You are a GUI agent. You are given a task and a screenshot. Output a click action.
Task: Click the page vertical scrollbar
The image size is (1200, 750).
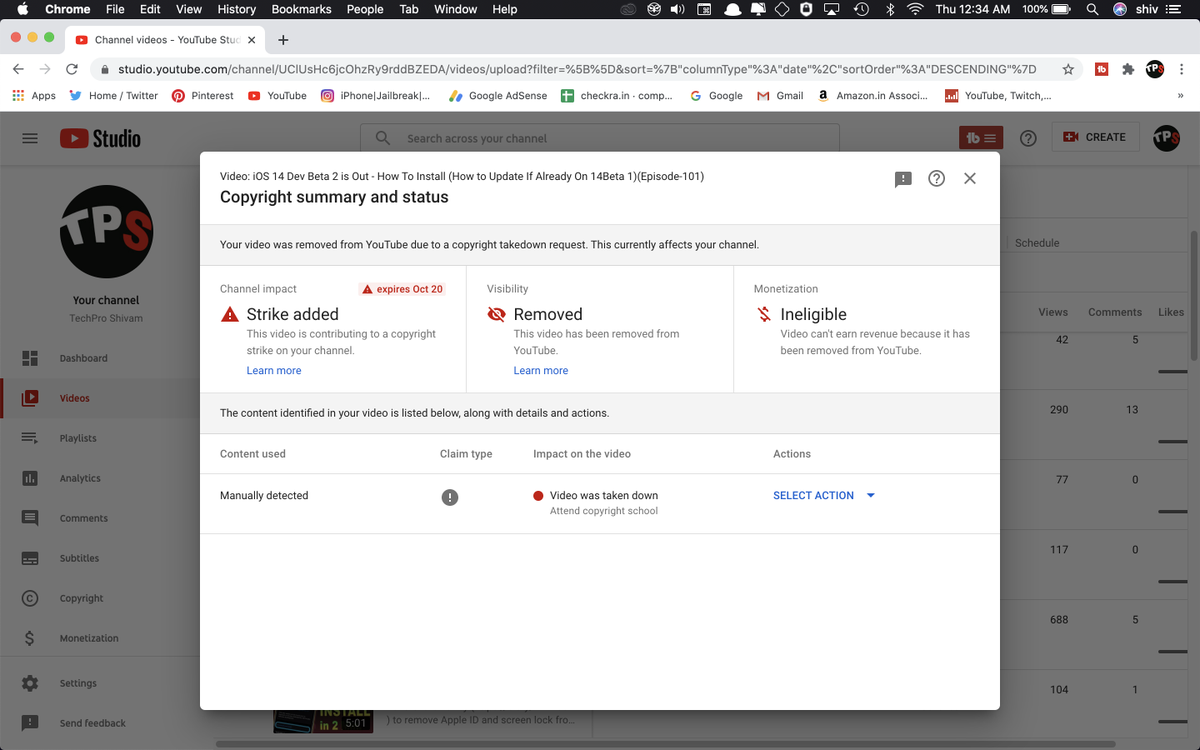pos(1194,295)
